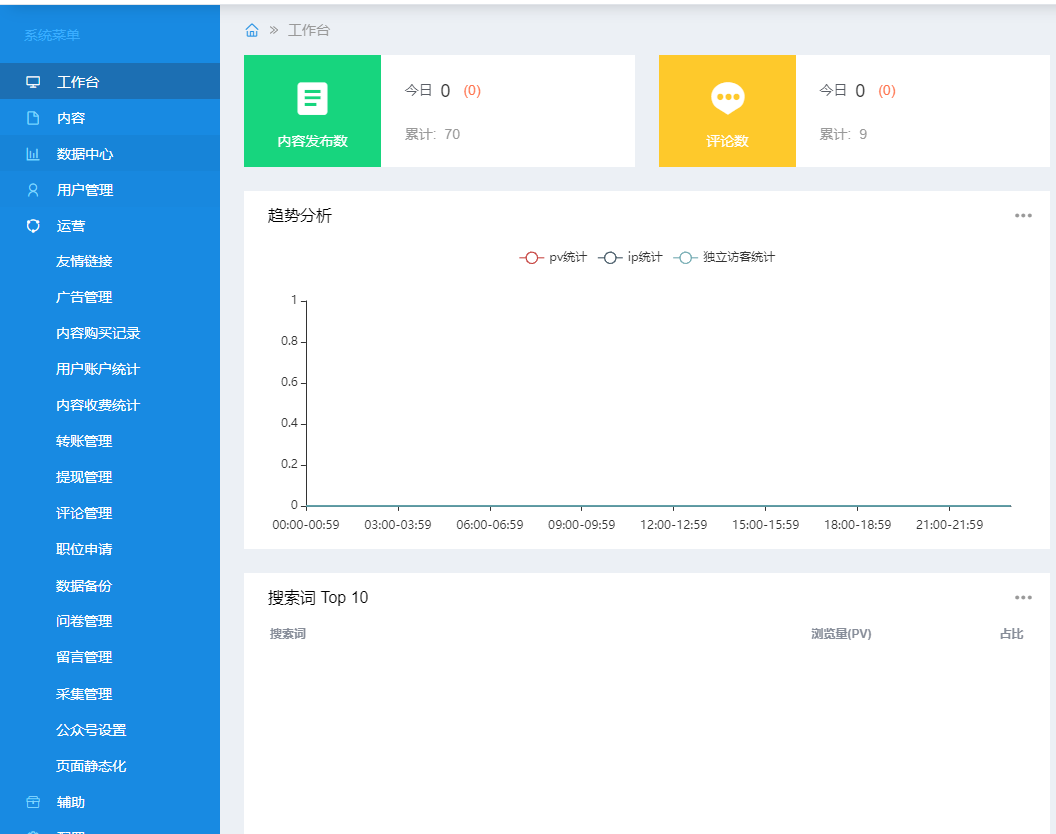Click the 工作台 breadcrumb text
This screenshot has height=834, width=1056.
point(309,30)
